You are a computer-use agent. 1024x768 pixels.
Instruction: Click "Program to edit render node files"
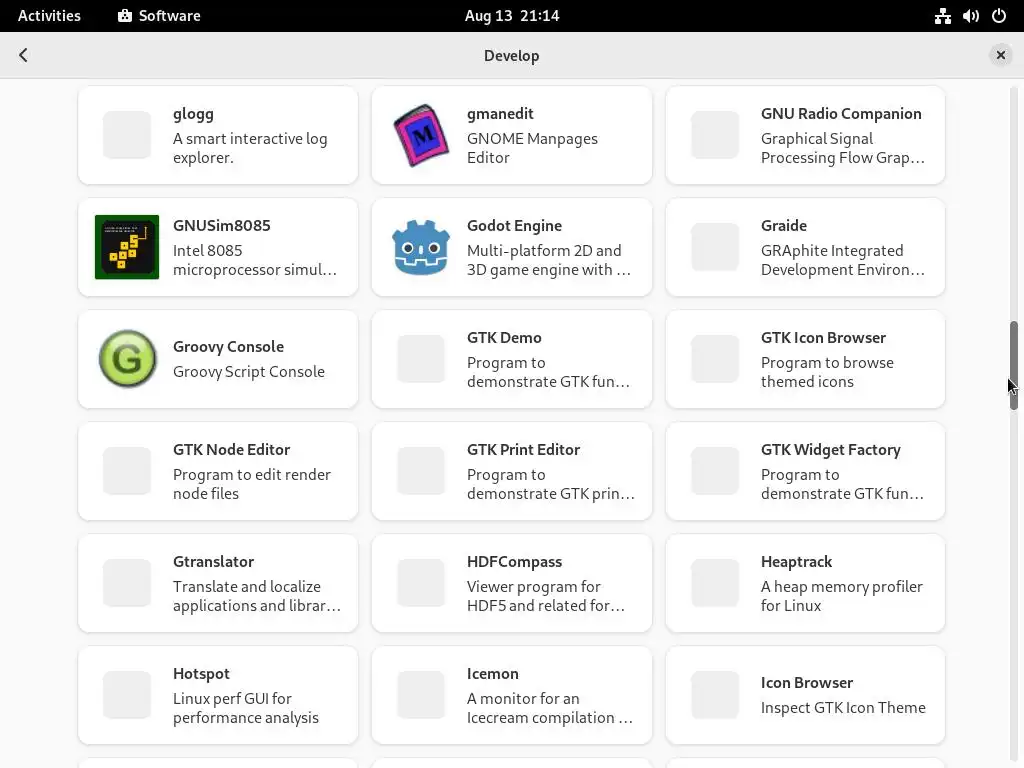pos(251,484)
